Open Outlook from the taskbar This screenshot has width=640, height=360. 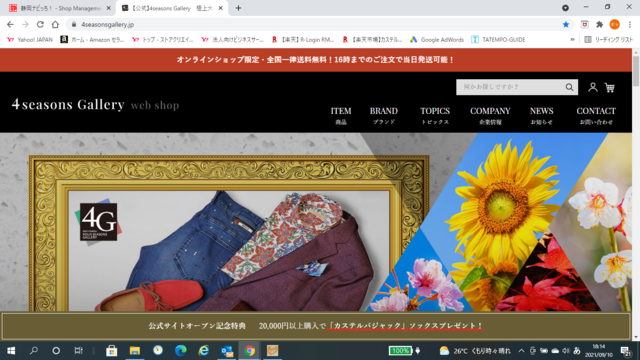(x=227, y=351)
